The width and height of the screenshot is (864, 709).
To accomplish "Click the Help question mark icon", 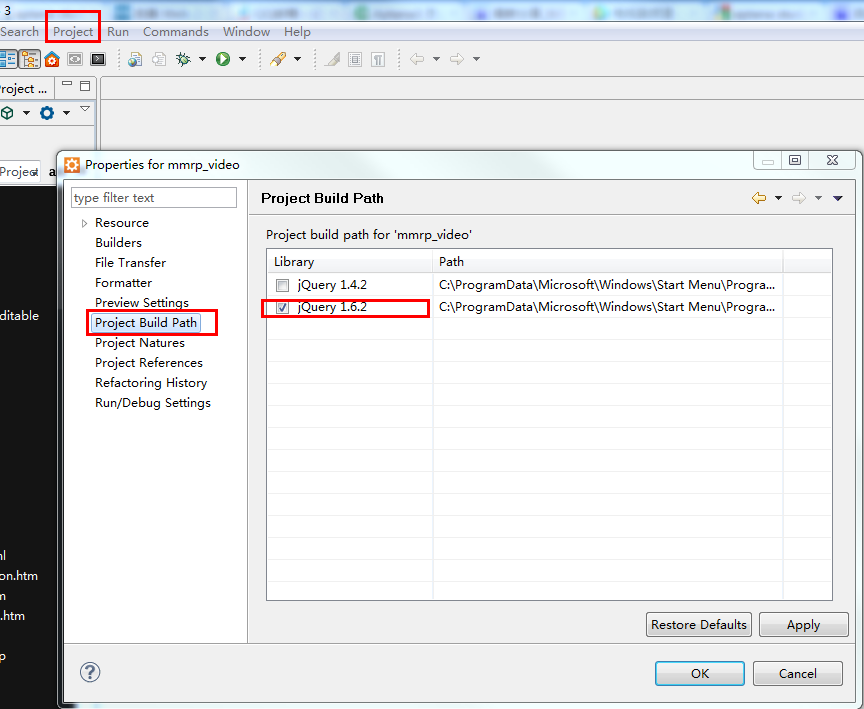I will click(90, 672).
